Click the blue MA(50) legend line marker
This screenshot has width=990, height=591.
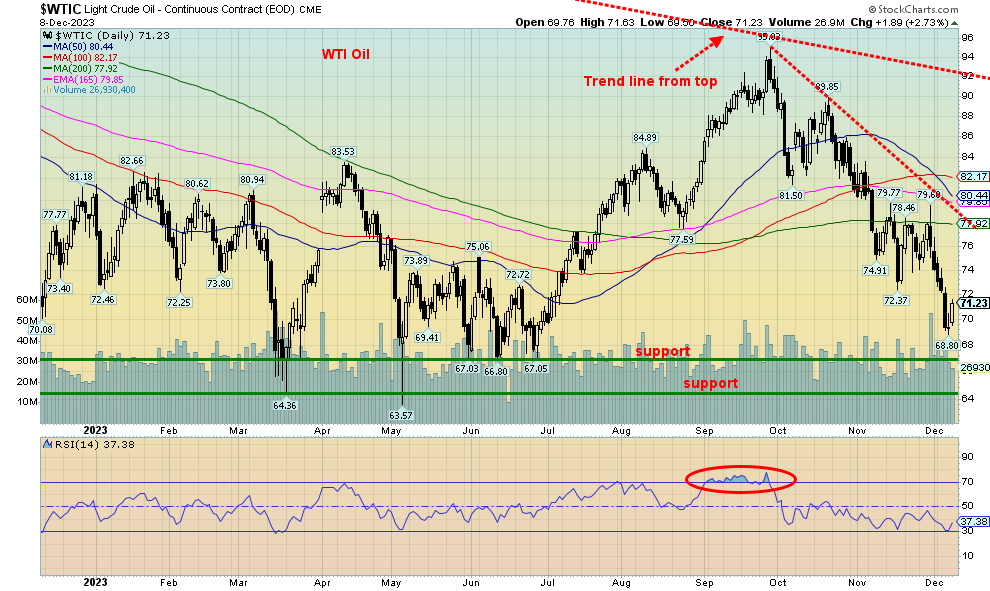tap(46, 48)
